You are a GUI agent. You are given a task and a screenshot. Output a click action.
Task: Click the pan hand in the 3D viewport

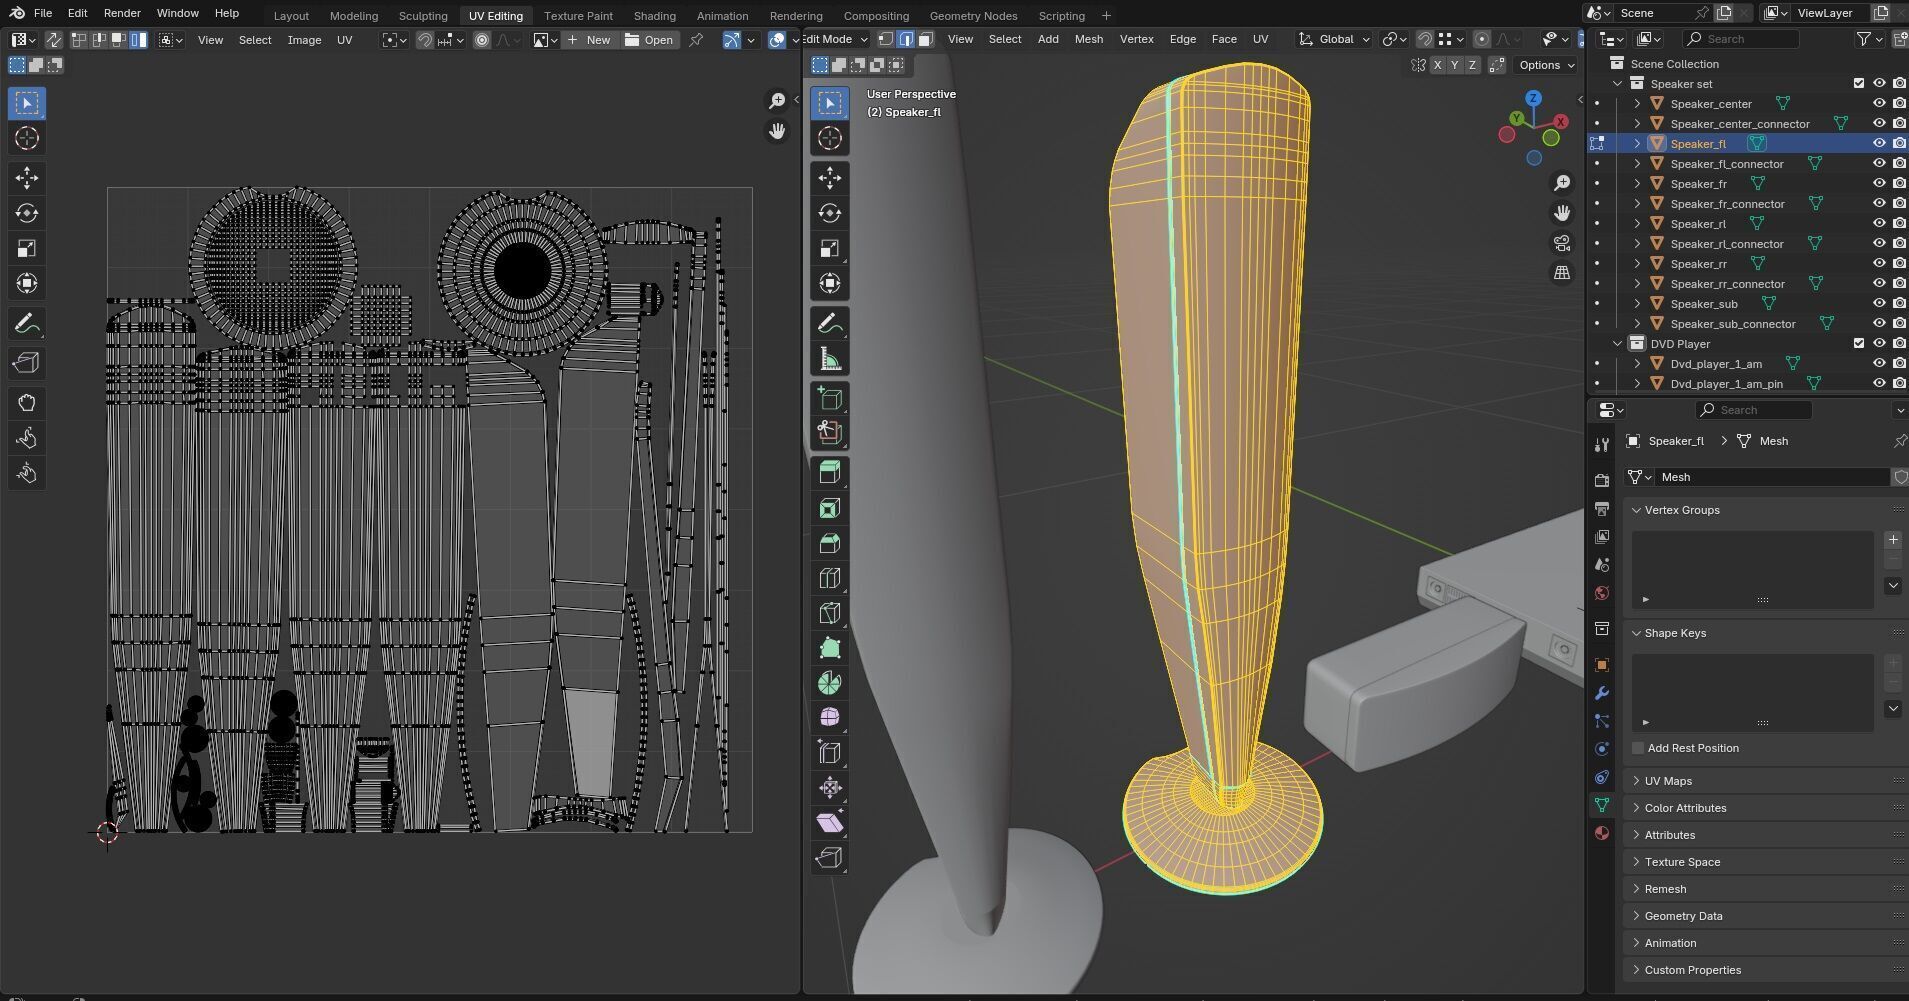pyautogui.click(x=1561, y=213)
